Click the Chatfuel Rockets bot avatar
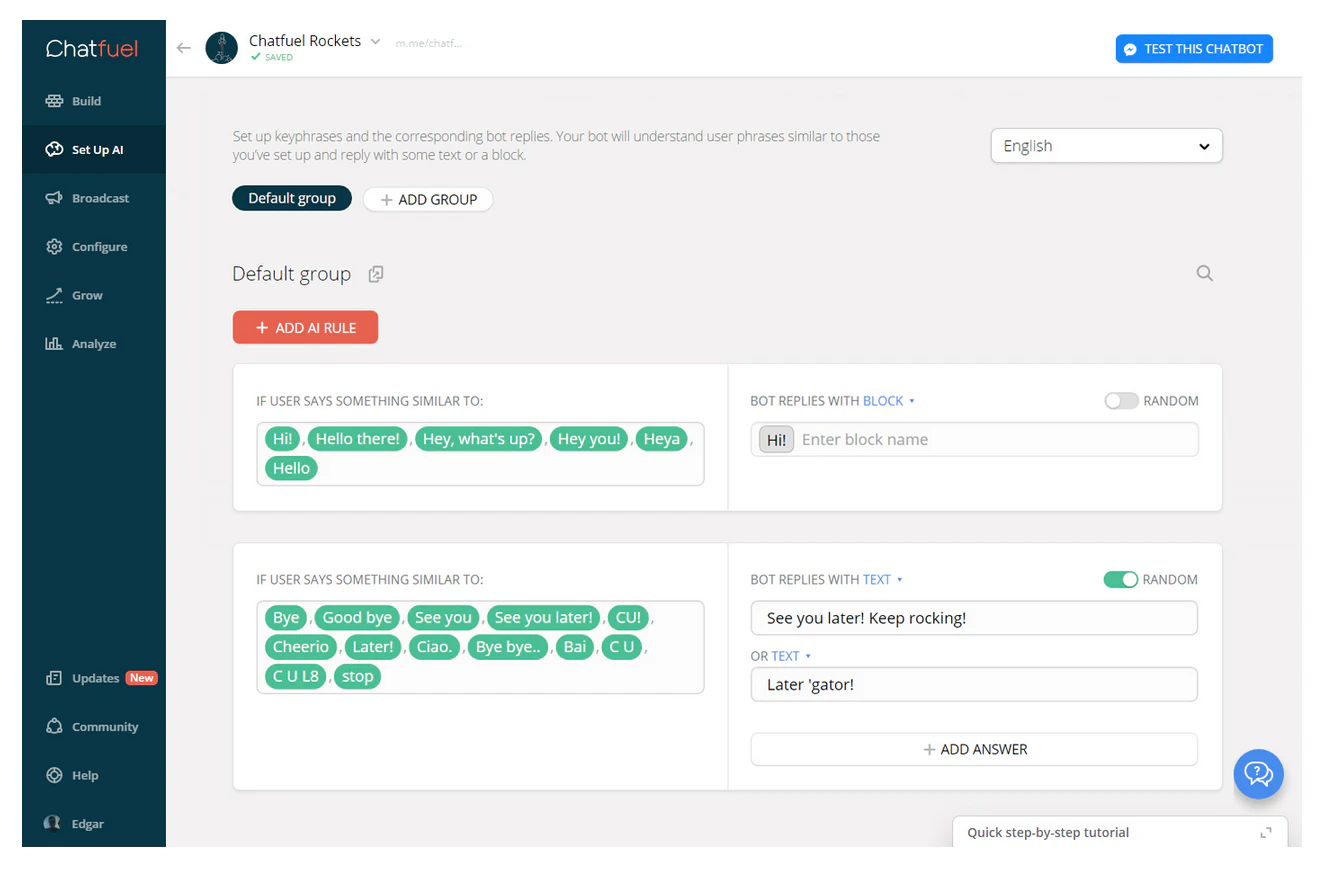The height and width of the screenshot is (874, 1326). point(222,48)
